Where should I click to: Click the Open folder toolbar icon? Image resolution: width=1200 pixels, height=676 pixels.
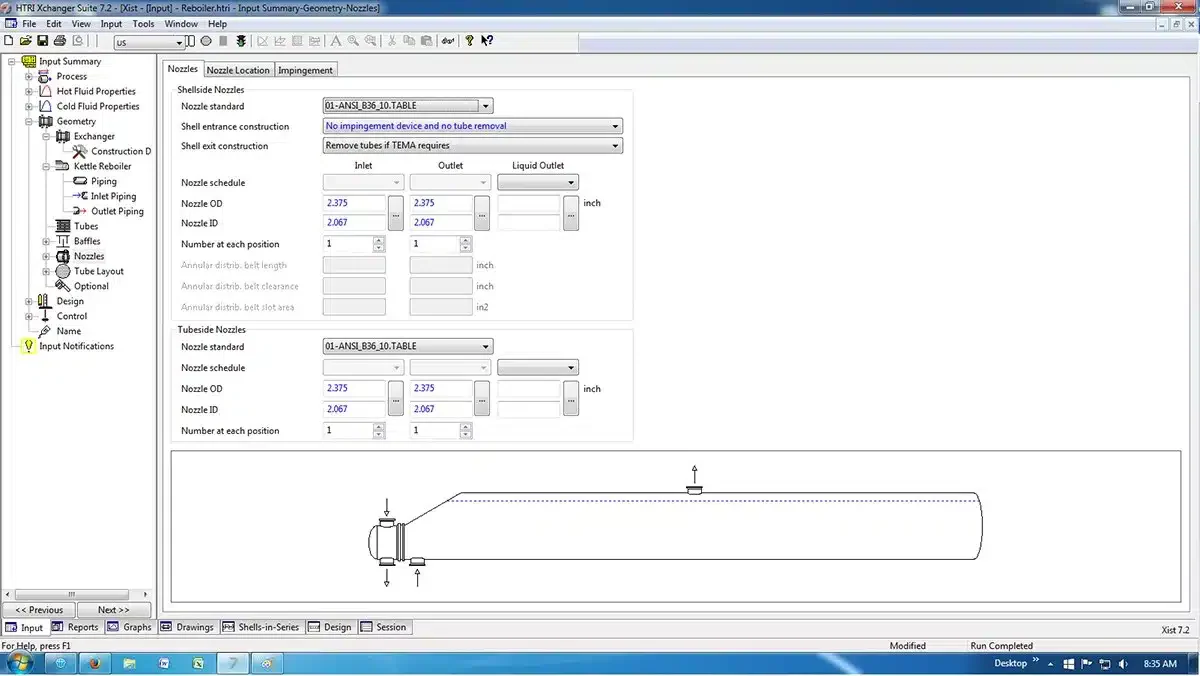pos(26,41)
